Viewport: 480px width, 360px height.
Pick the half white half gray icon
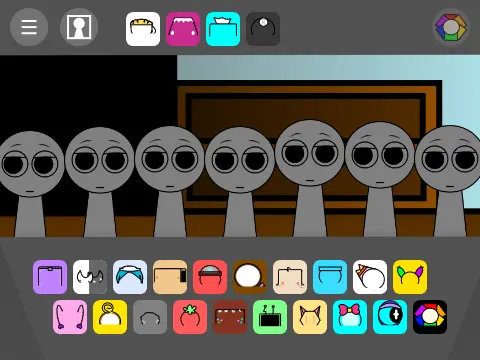(x=90, y=277)
